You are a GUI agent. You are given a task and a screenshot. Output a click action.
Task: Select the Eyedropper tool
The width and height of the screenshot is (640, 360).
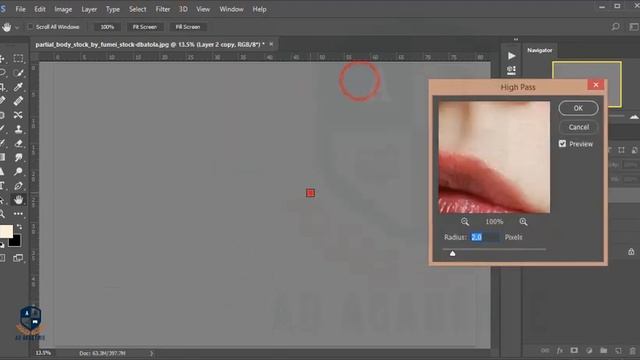18,87
